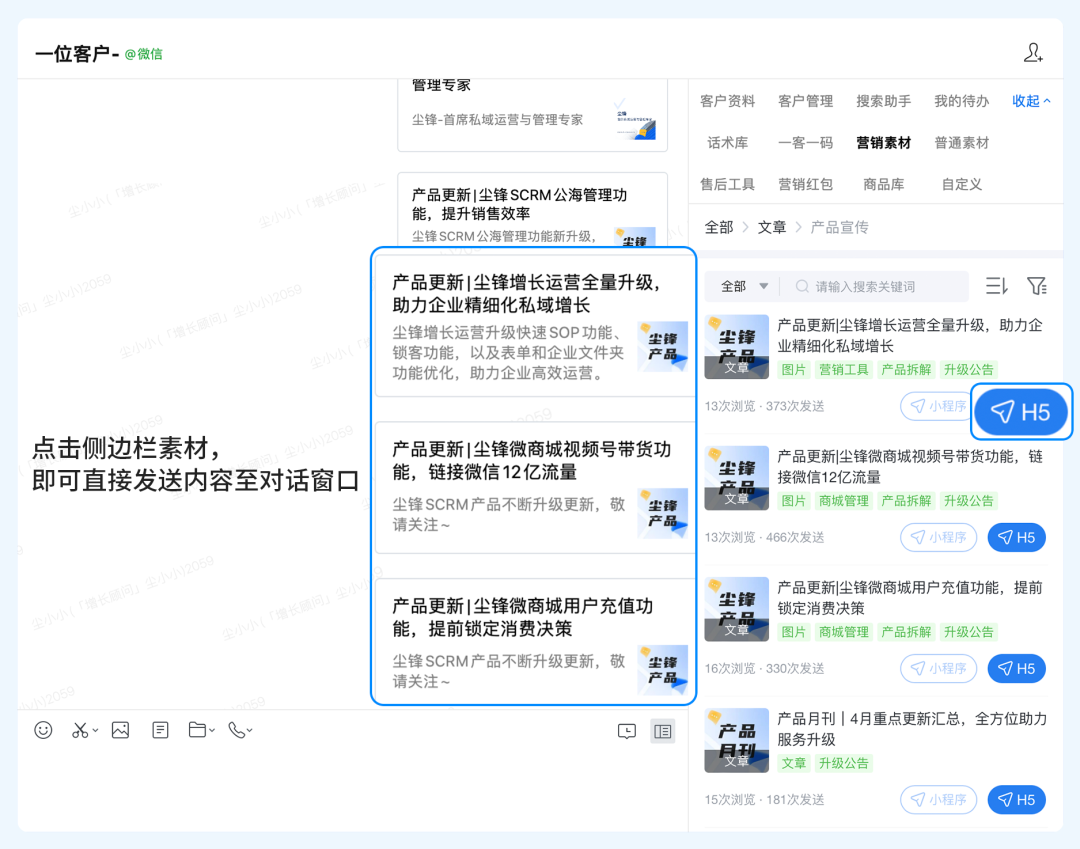Viewport: 1080px width, 849px height.
Task: Toggle the sidebar panel icon
Action: [663, 731]
